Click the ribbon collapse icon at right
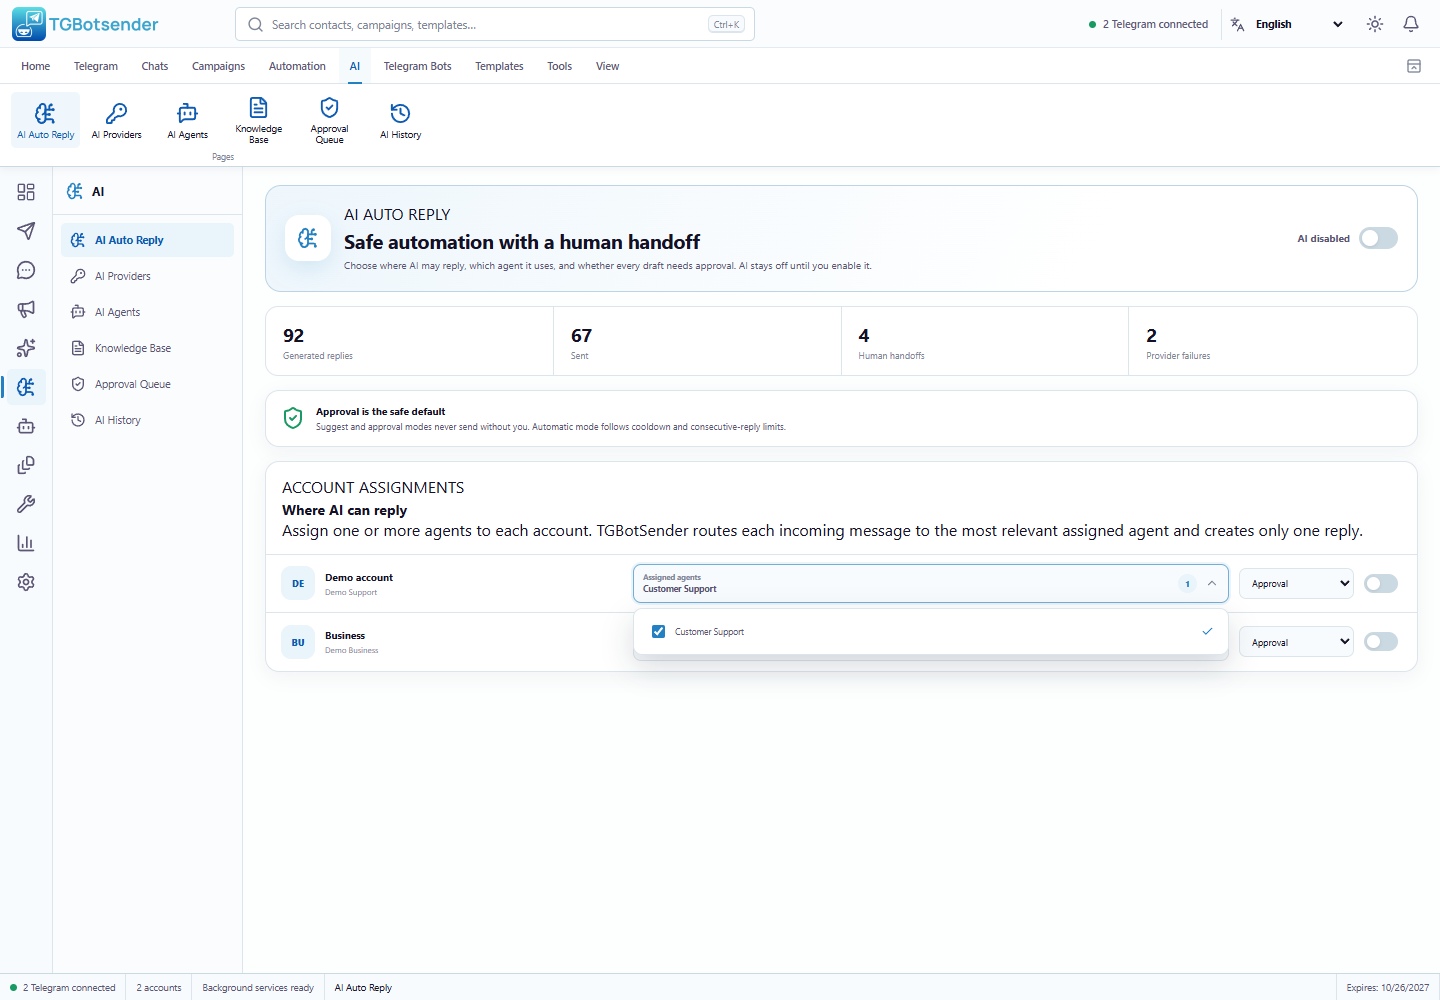 (1414, 66)
